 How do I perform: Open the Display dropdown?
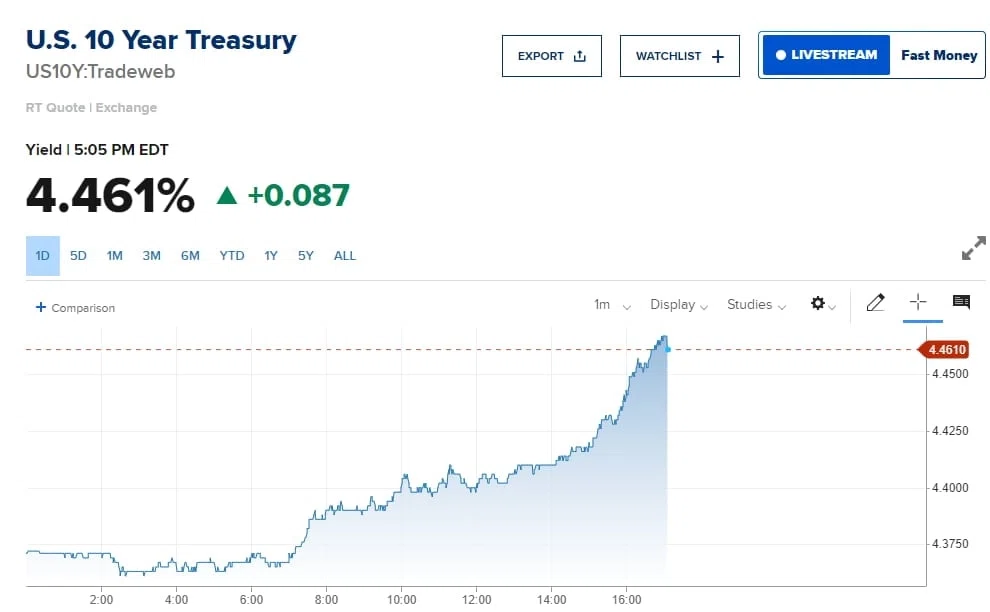(679, 305)
